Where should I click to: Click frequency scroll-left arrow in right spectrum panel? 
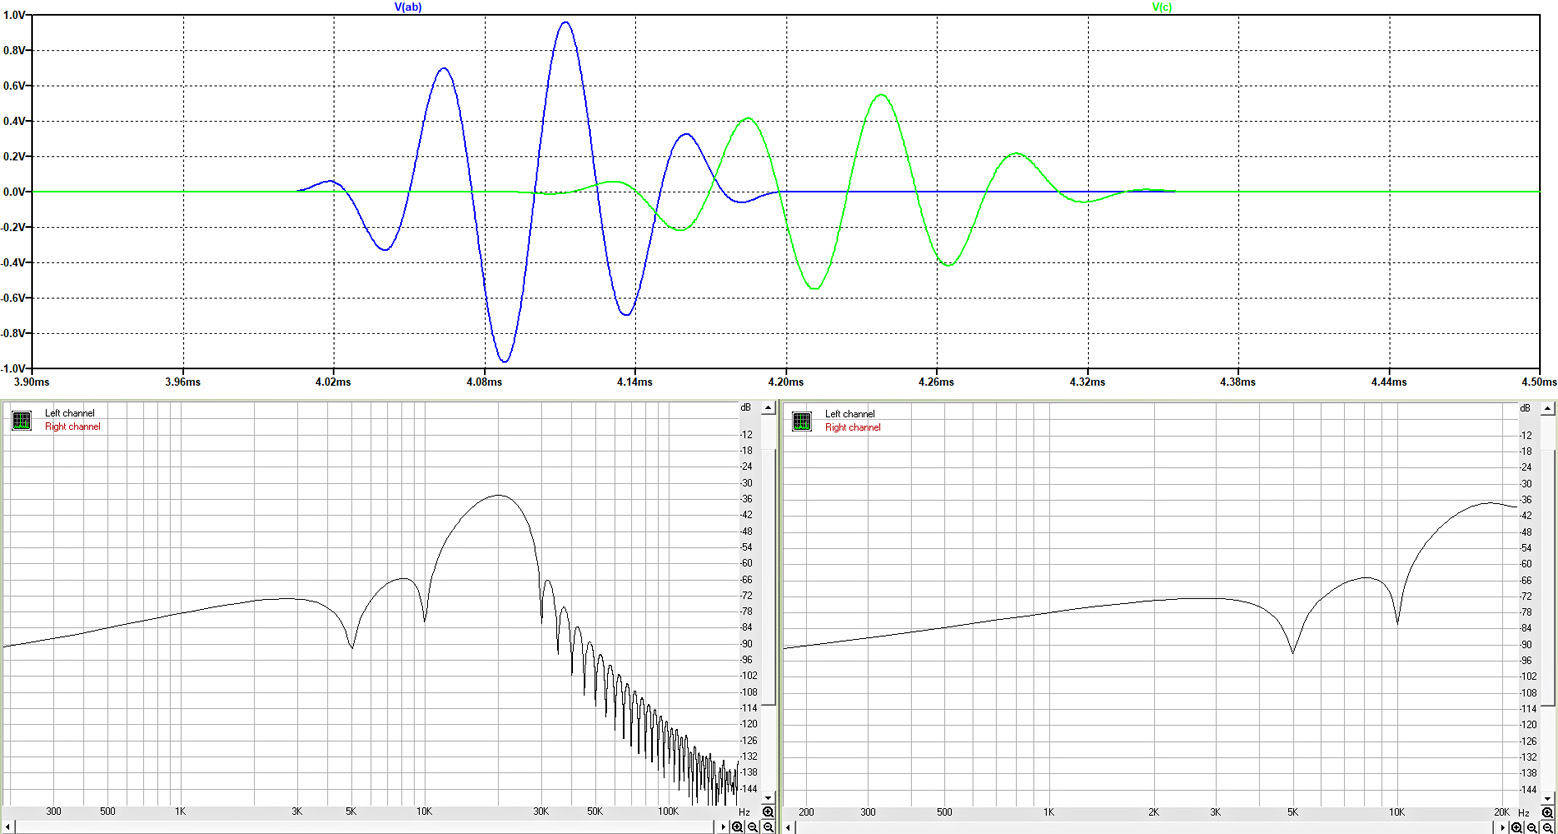click(789, 827)
